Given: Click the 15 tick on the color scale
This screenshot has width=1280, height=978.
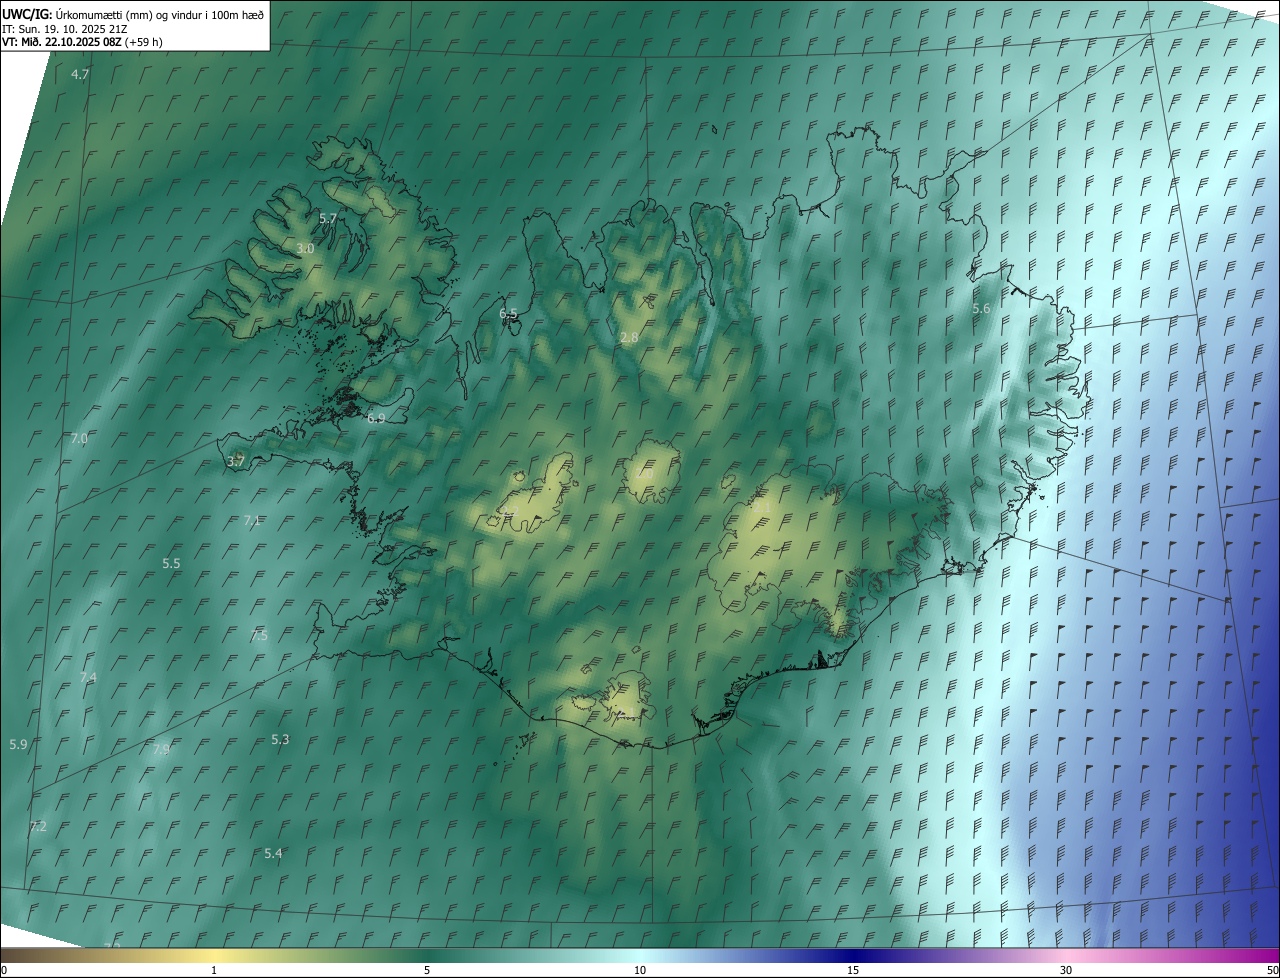Looking at the screenshot, I should [853, 971].
